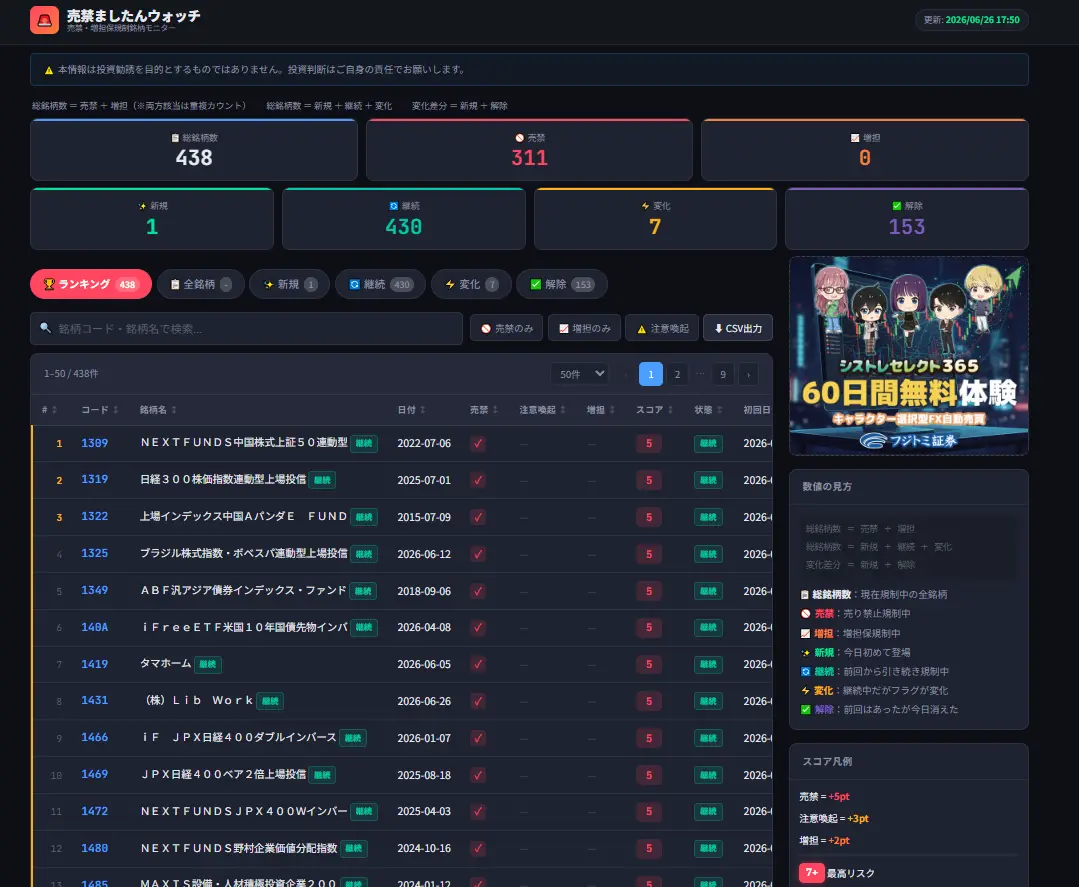Click the 総銘柄数 438 summary card
This screenshot has height=887, width=1079.
(193, 150)
